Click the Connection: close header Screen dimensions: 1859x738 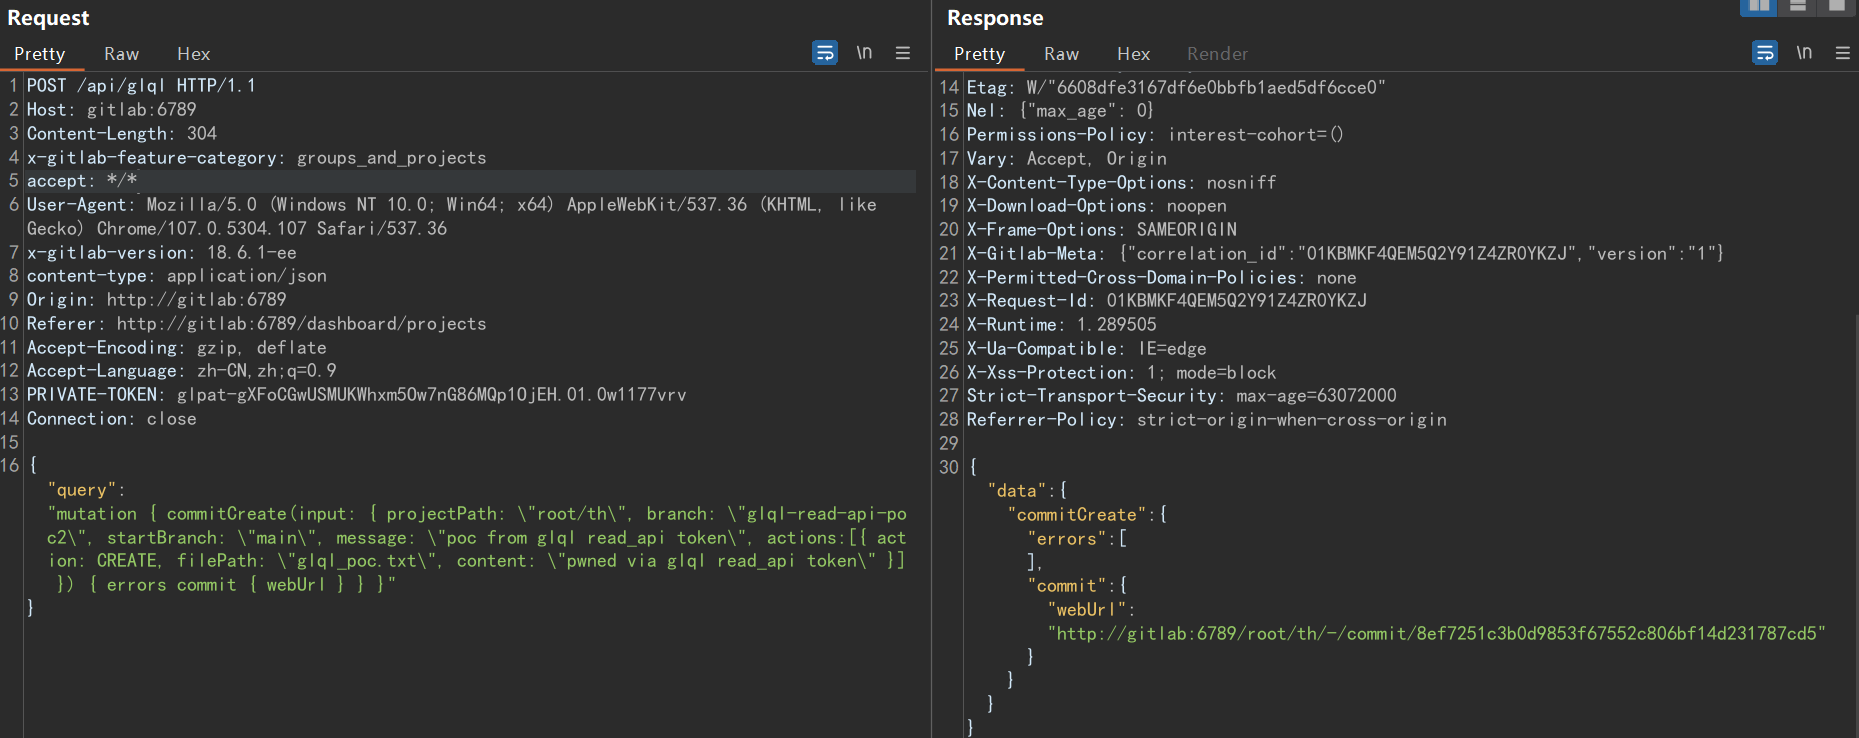[x=111, y=419]
